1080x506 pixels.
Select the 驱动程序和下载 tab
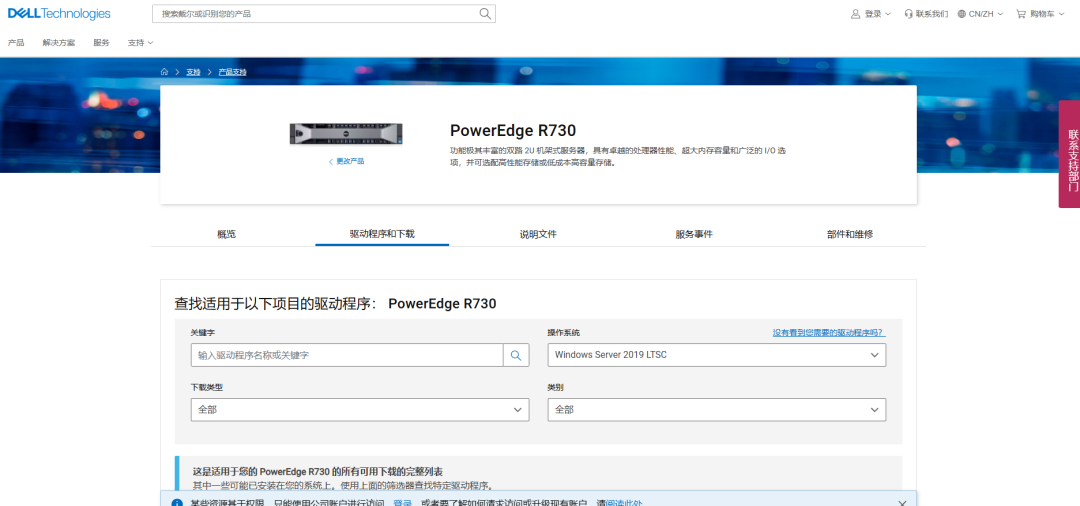click(x=382, y=234)
